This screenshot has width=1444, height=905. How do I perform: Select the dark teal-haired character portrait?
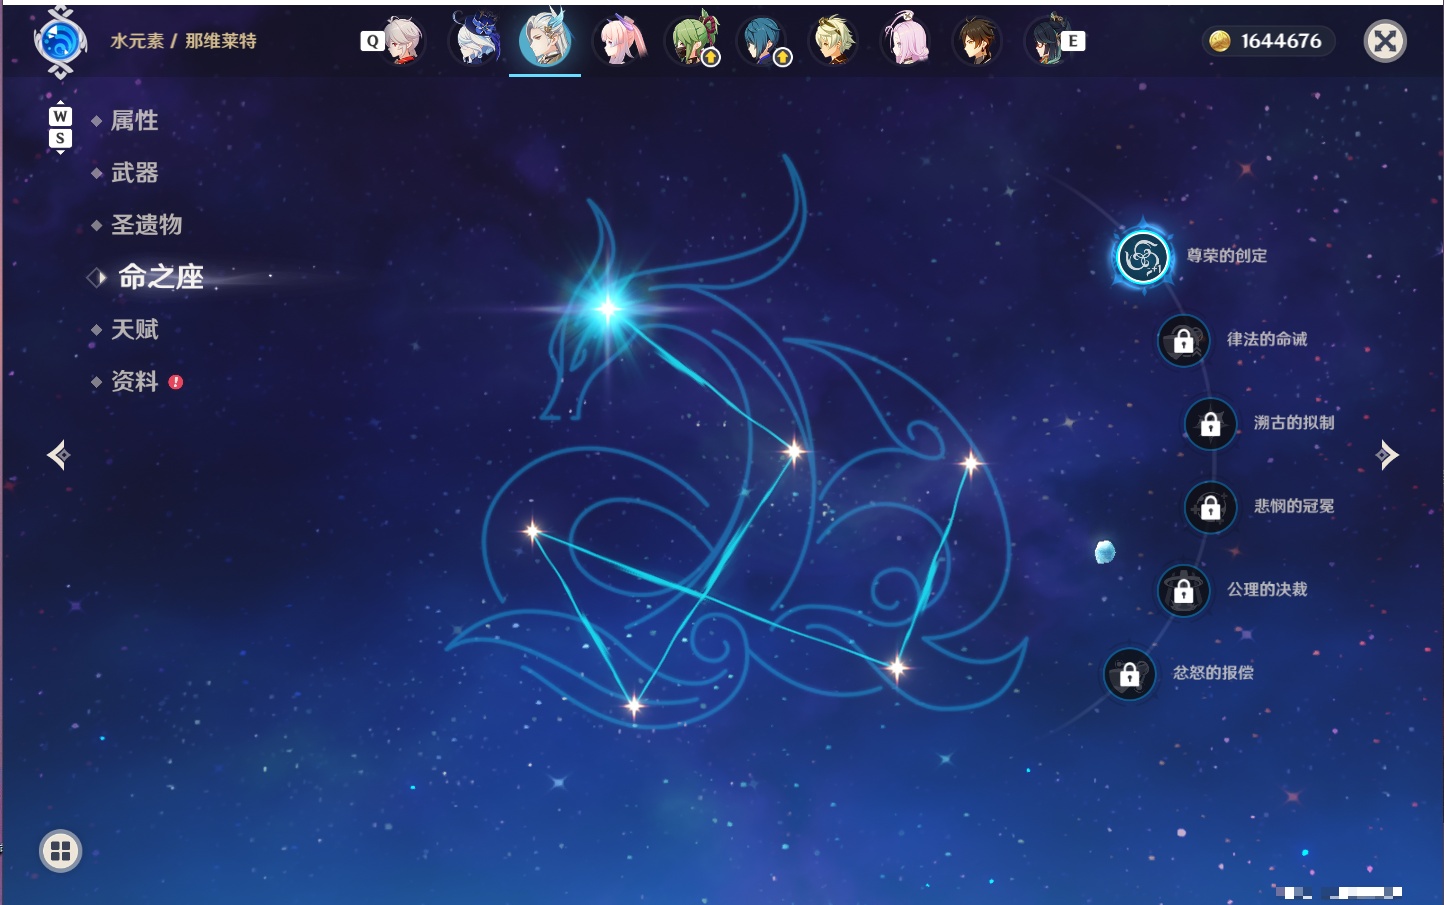1047,41
